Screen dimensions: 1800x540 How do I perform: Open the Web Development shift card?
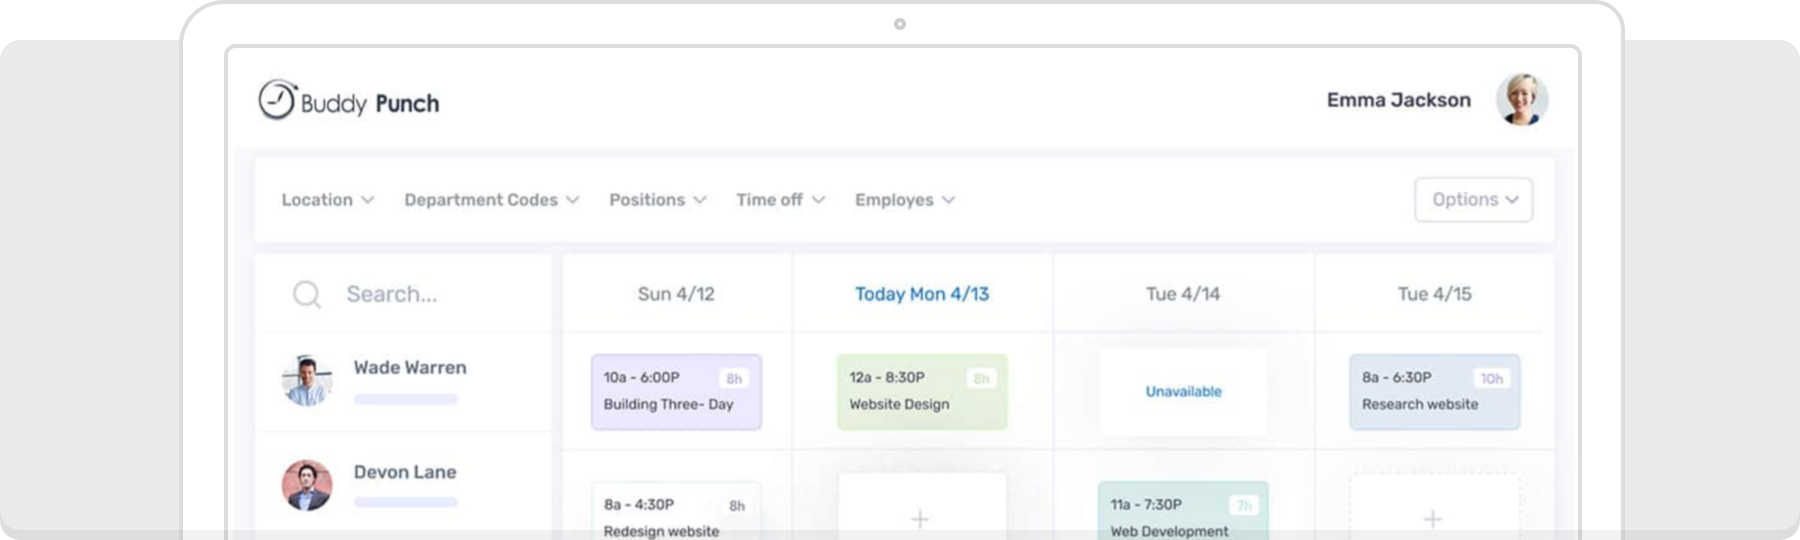click(x=1183, y=511)
